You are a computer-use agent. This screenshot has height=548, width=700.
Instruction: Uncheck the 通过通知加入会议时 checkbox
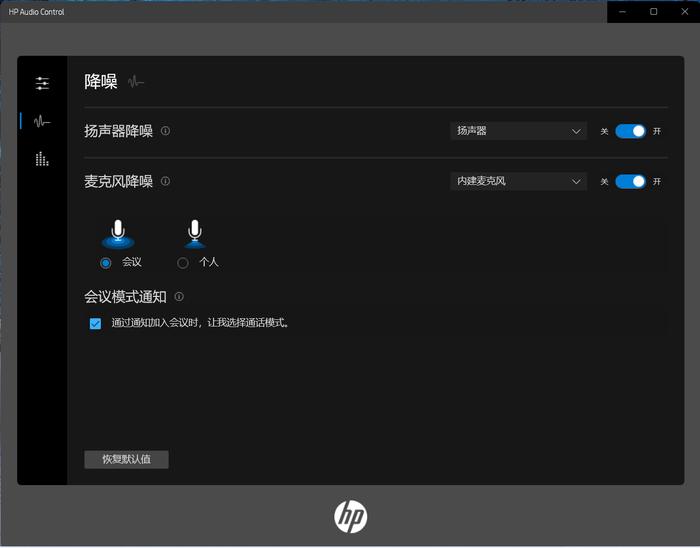point(95,323)
